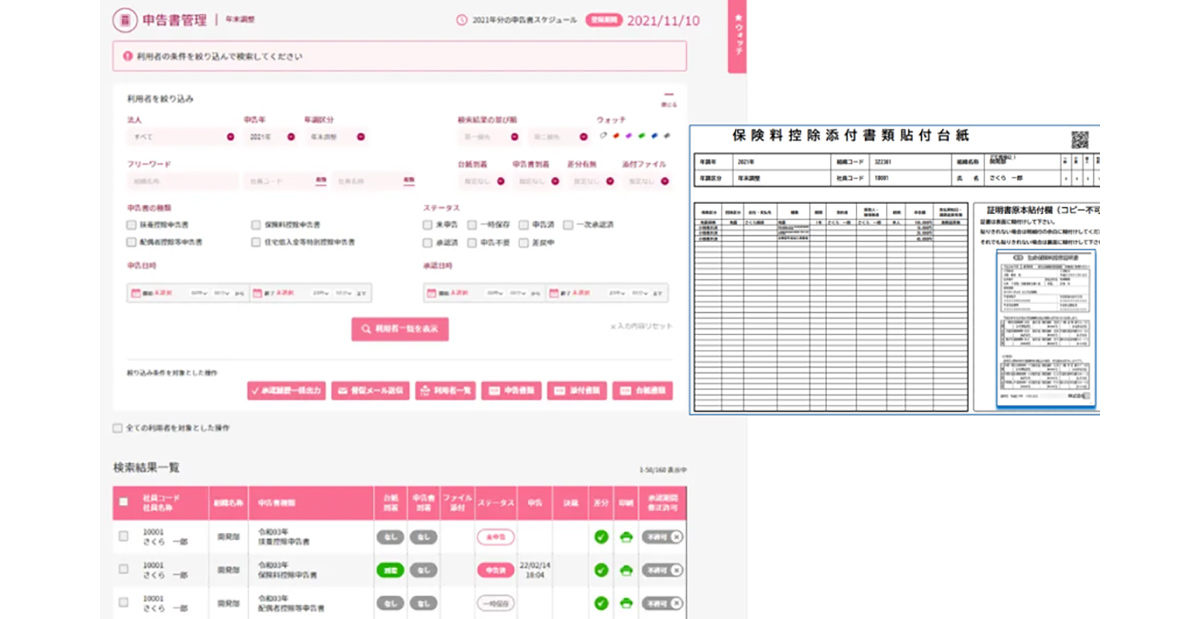Check the 申告済 status checkbox
The width and height of the screenshot is (1200, 619).
[x=525, y=226]
